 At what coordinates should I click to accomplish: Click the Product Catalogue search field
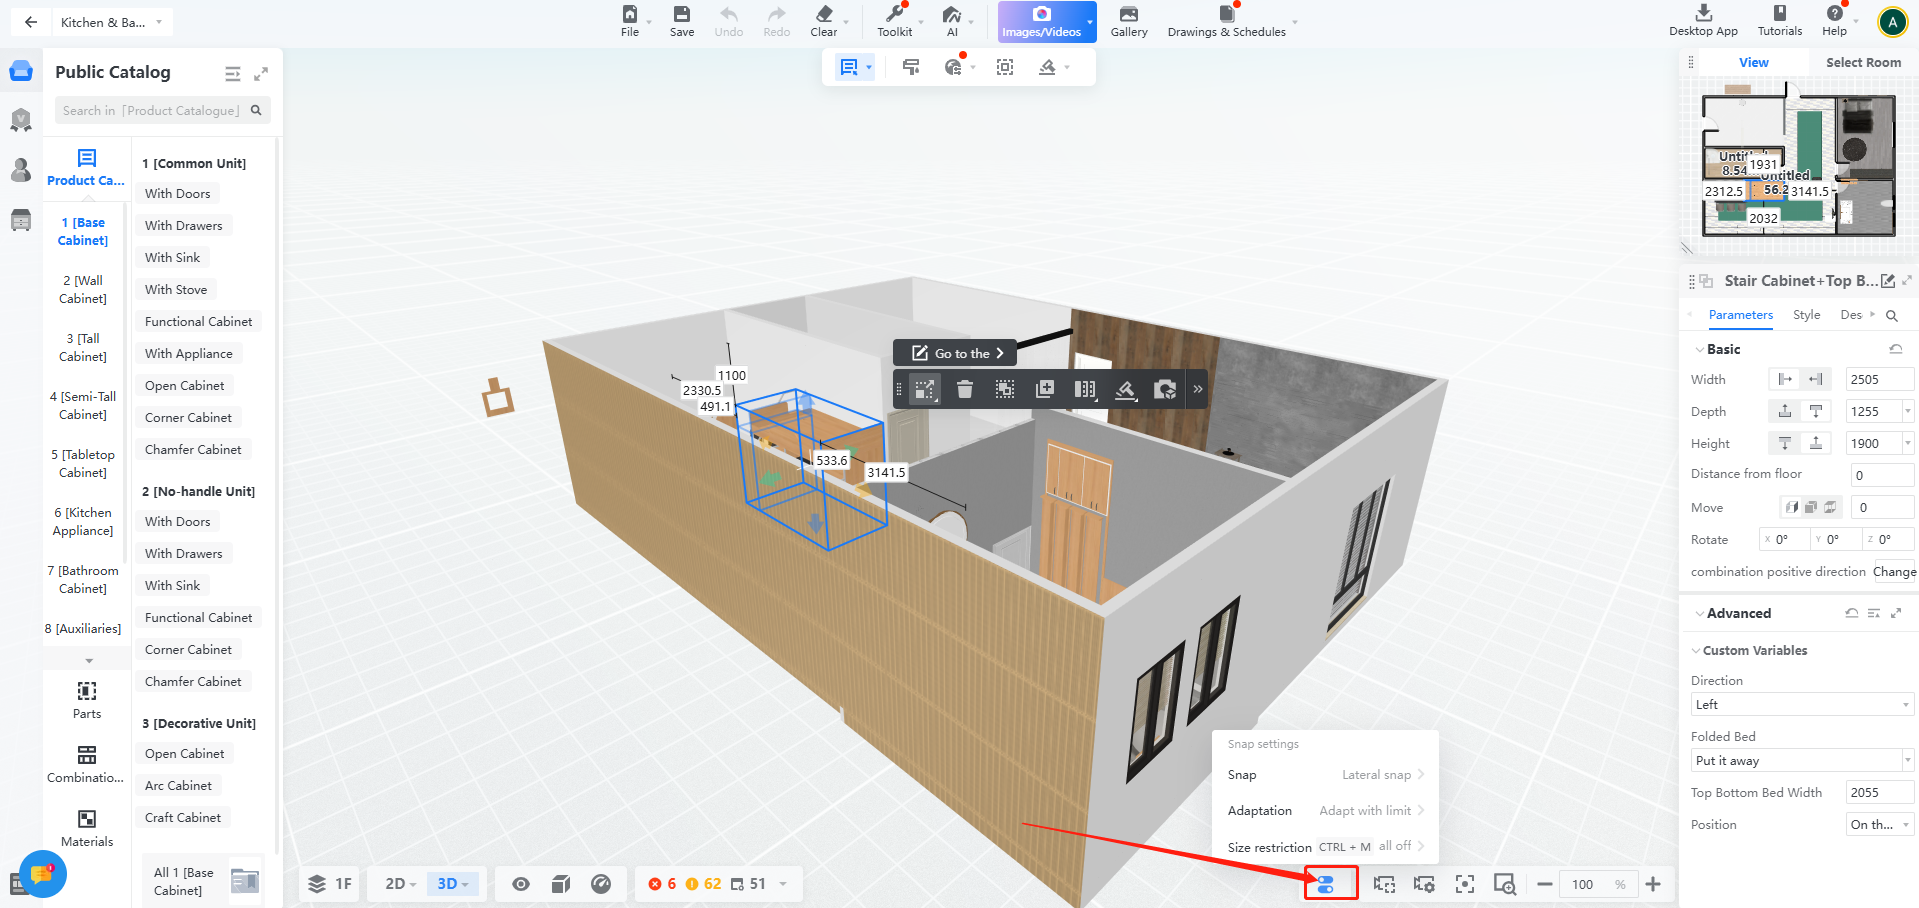pos(152,111)
